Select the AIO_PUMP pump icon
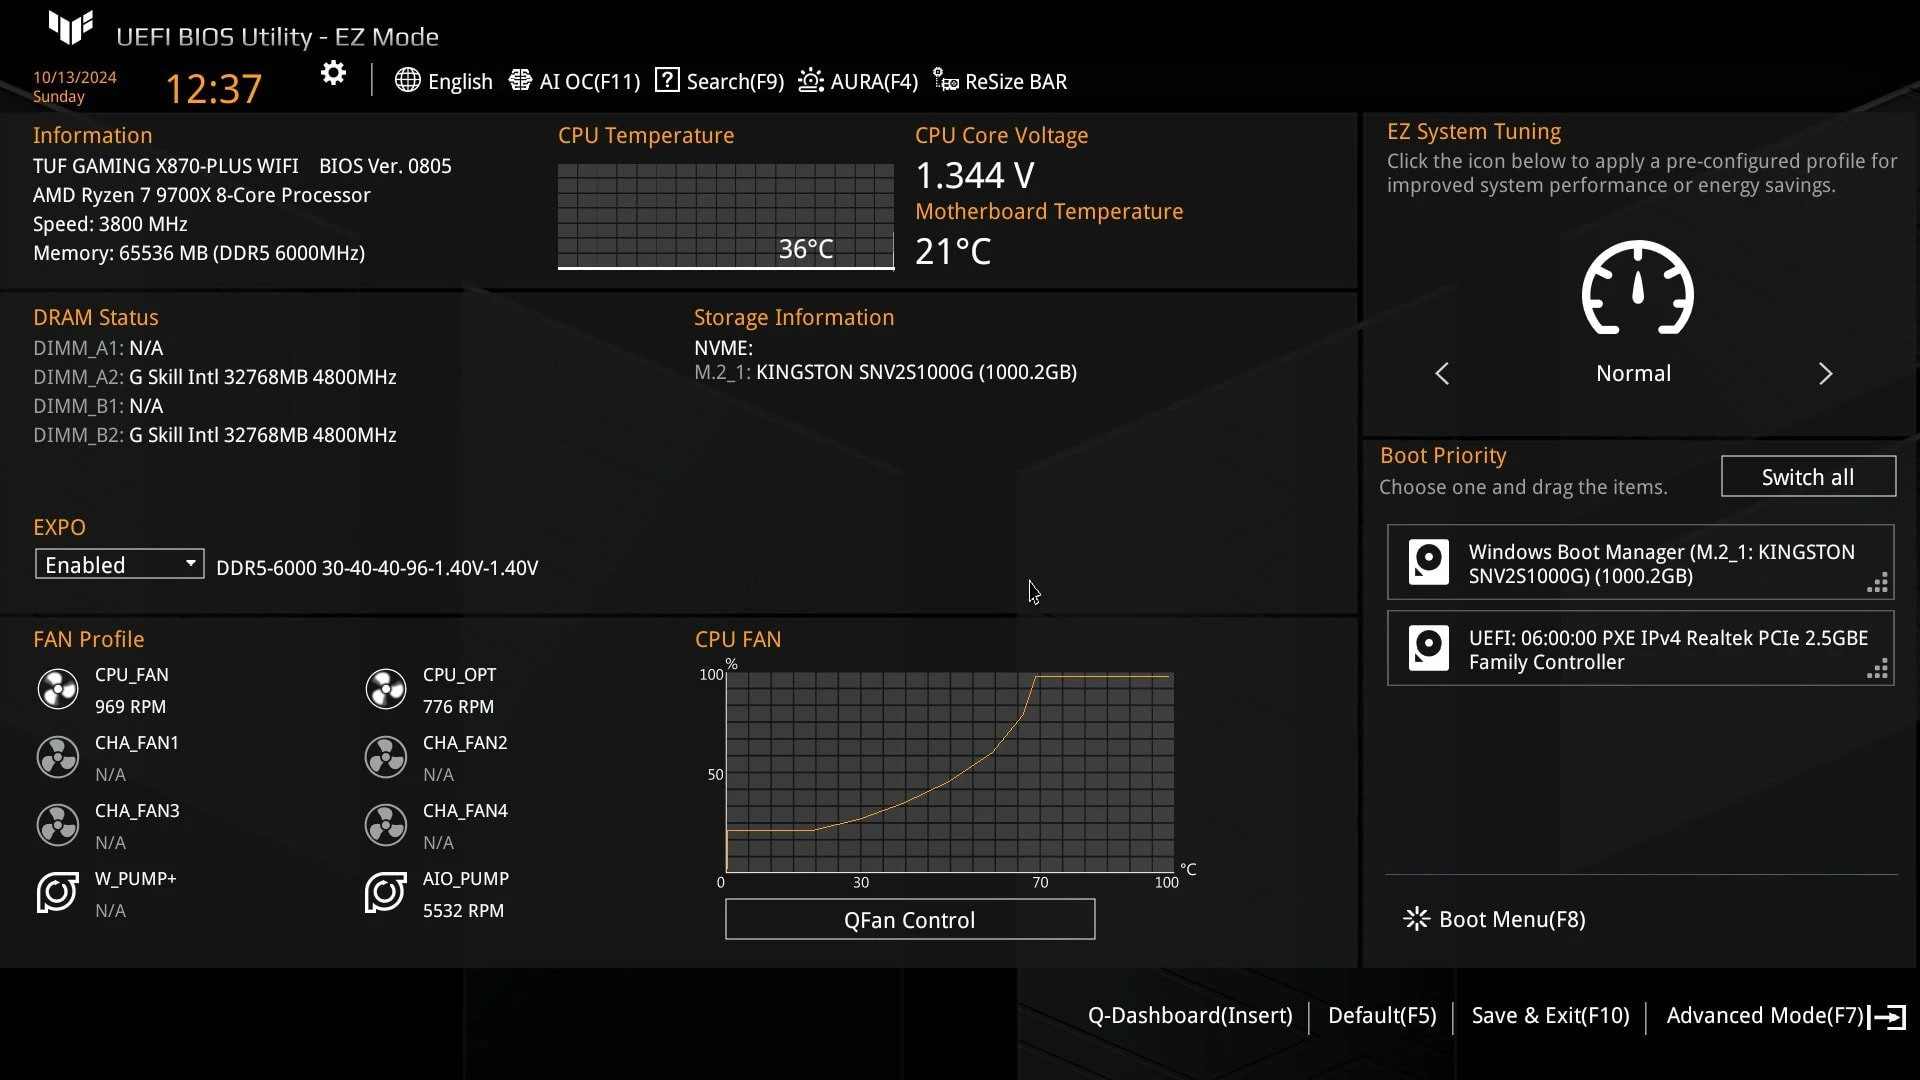 (386, 892)
